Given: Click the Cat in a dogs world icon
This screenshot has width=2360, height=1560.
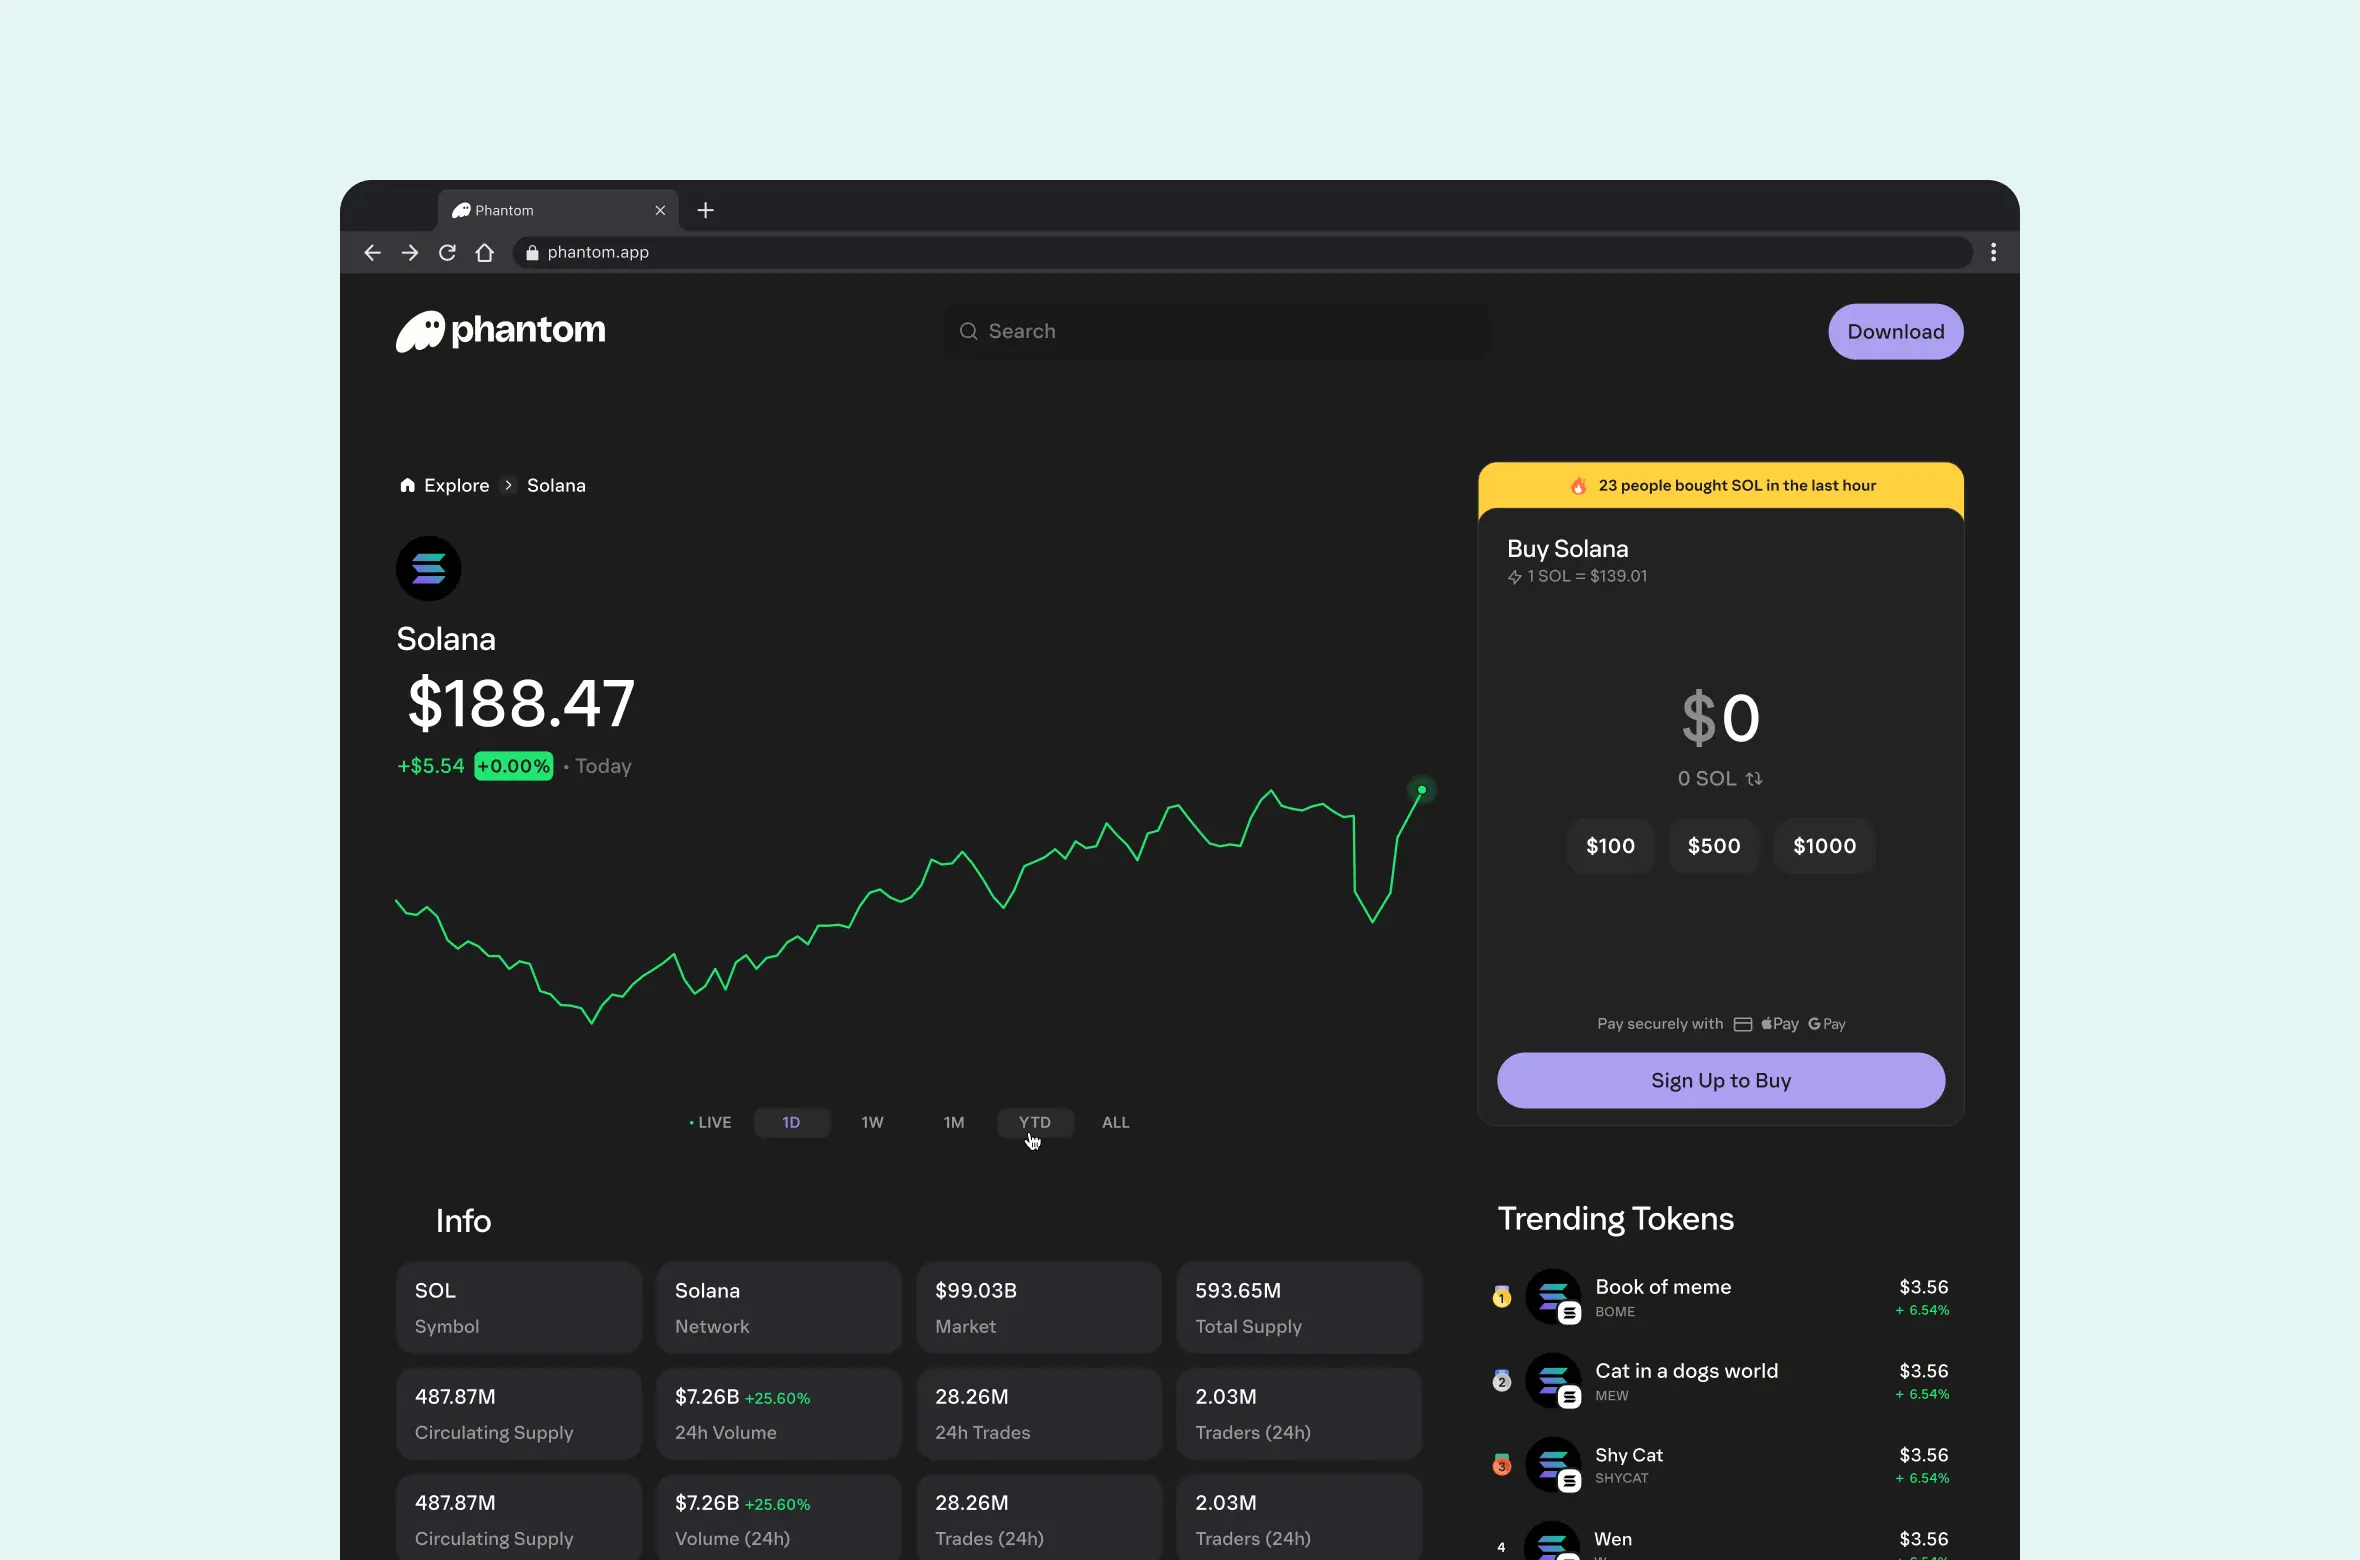Looking at the screenshot, I should pyautogui.click(x=1553, y=1381).
